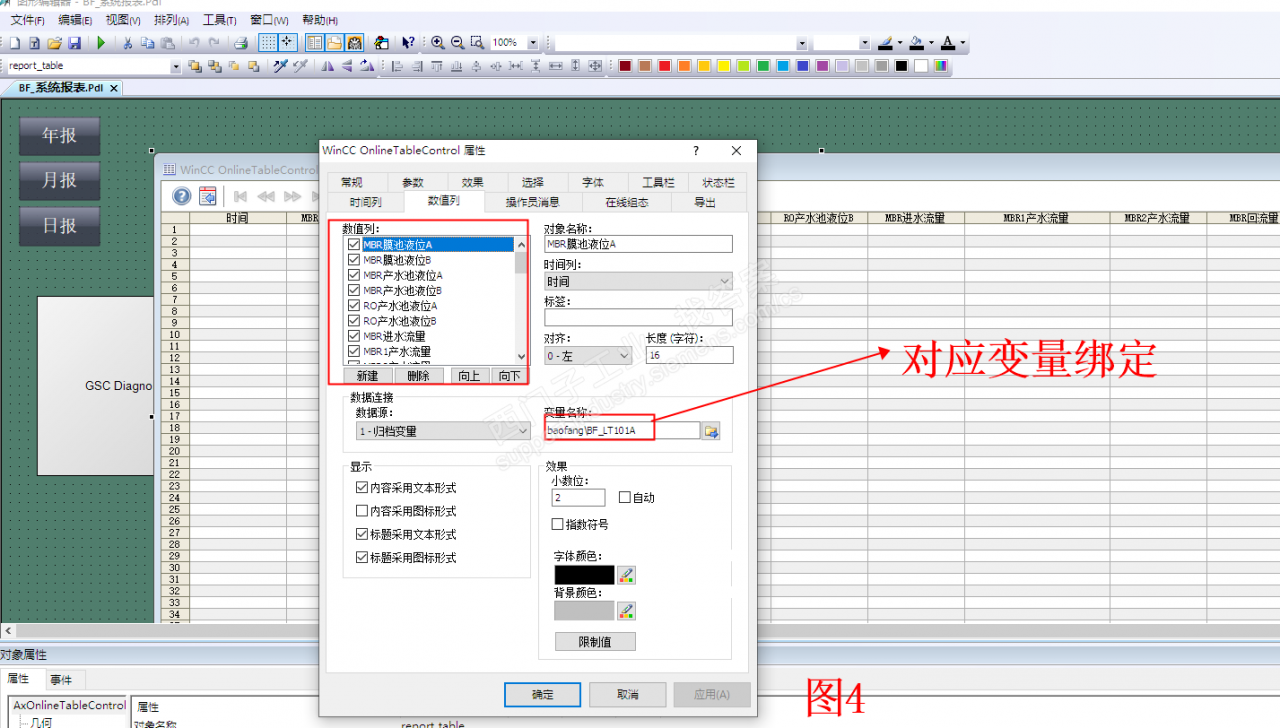Open the report_table object dropdown
The width and height of the screenshot is (1280, 728).
click(x=176, y=66)
